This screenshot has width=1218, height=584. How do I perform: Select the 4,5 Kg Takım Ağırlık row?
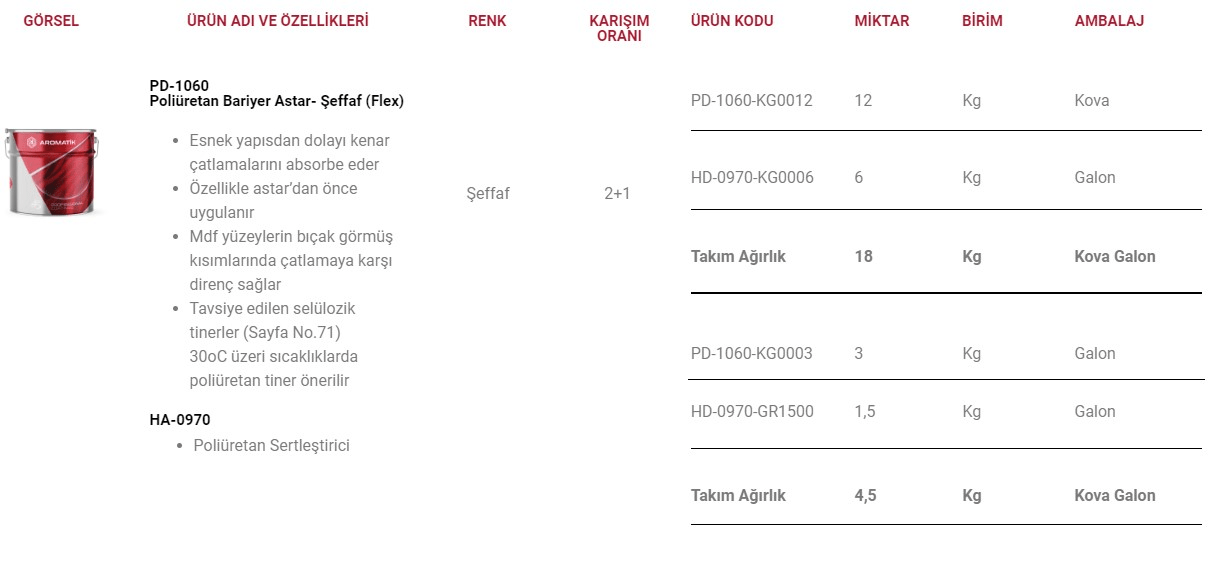[x=946, y=495]
